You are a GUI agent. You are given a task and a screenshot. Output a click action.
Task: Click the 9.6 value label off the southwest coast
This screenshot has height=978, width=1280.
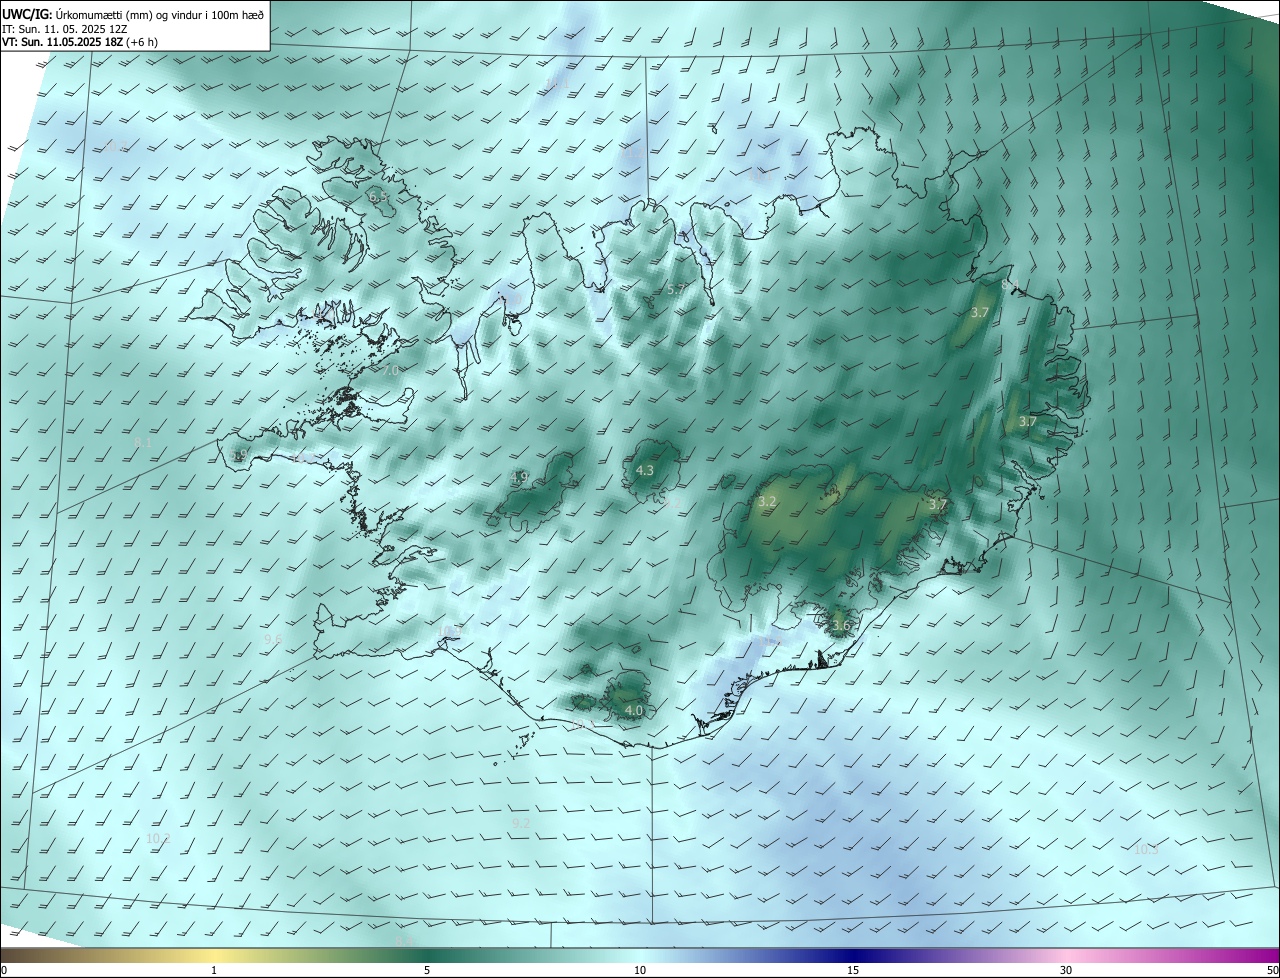coord(273,639)
